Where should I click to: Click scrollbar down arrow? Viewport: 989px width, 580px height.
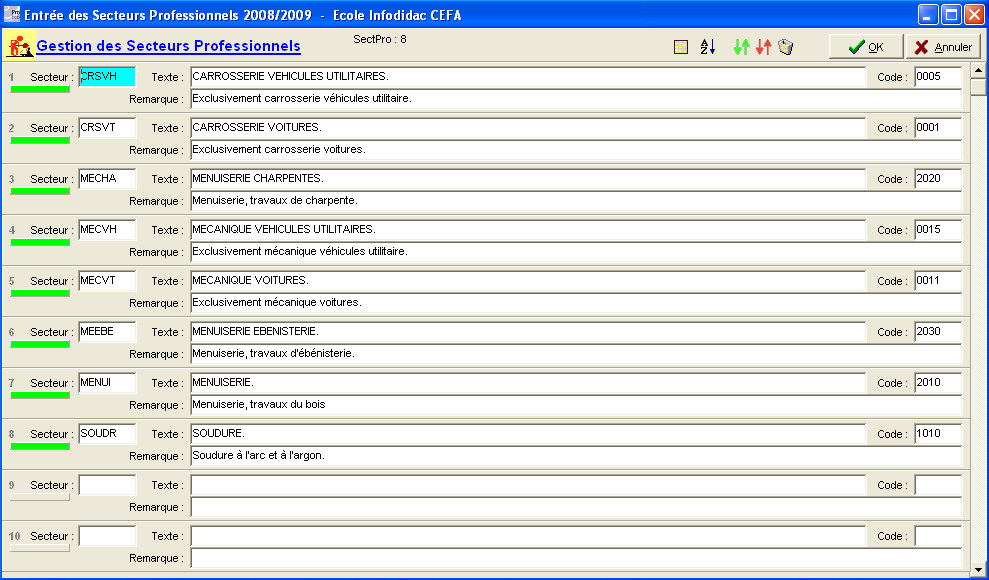coord(978,568)
